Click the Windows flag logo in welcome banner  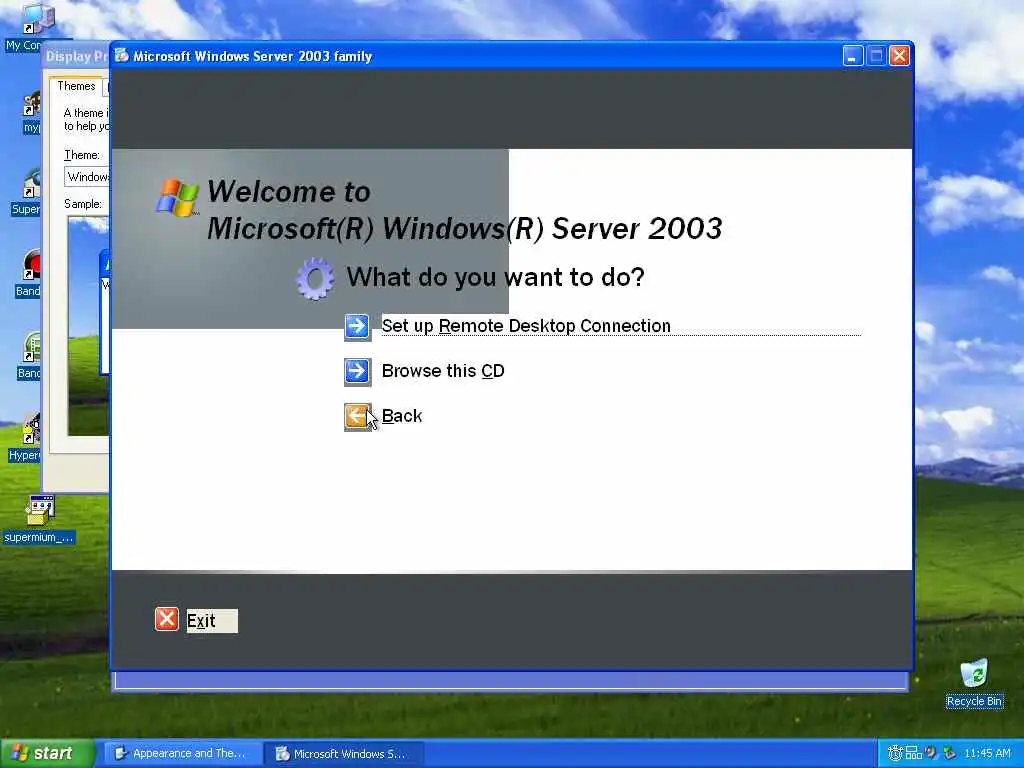point(177,197)
